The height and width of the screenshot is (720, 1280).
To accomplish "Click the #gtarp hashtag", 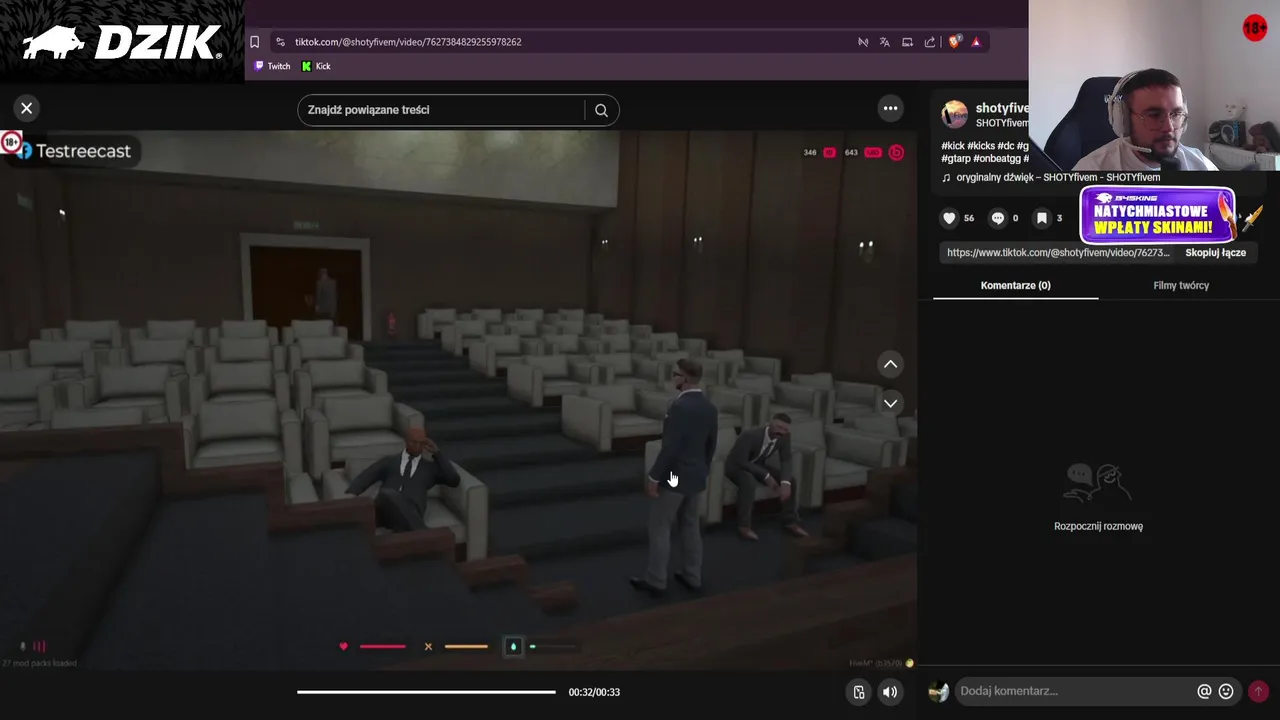I will tap(955, 158).
